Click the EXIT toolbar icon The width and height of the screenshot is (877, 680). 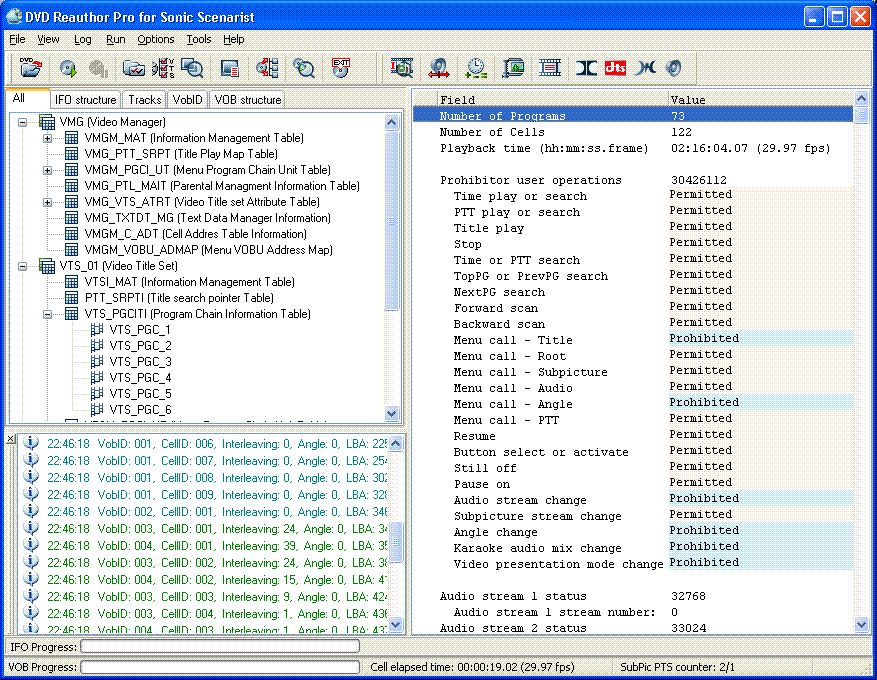[x=341, y=68]
